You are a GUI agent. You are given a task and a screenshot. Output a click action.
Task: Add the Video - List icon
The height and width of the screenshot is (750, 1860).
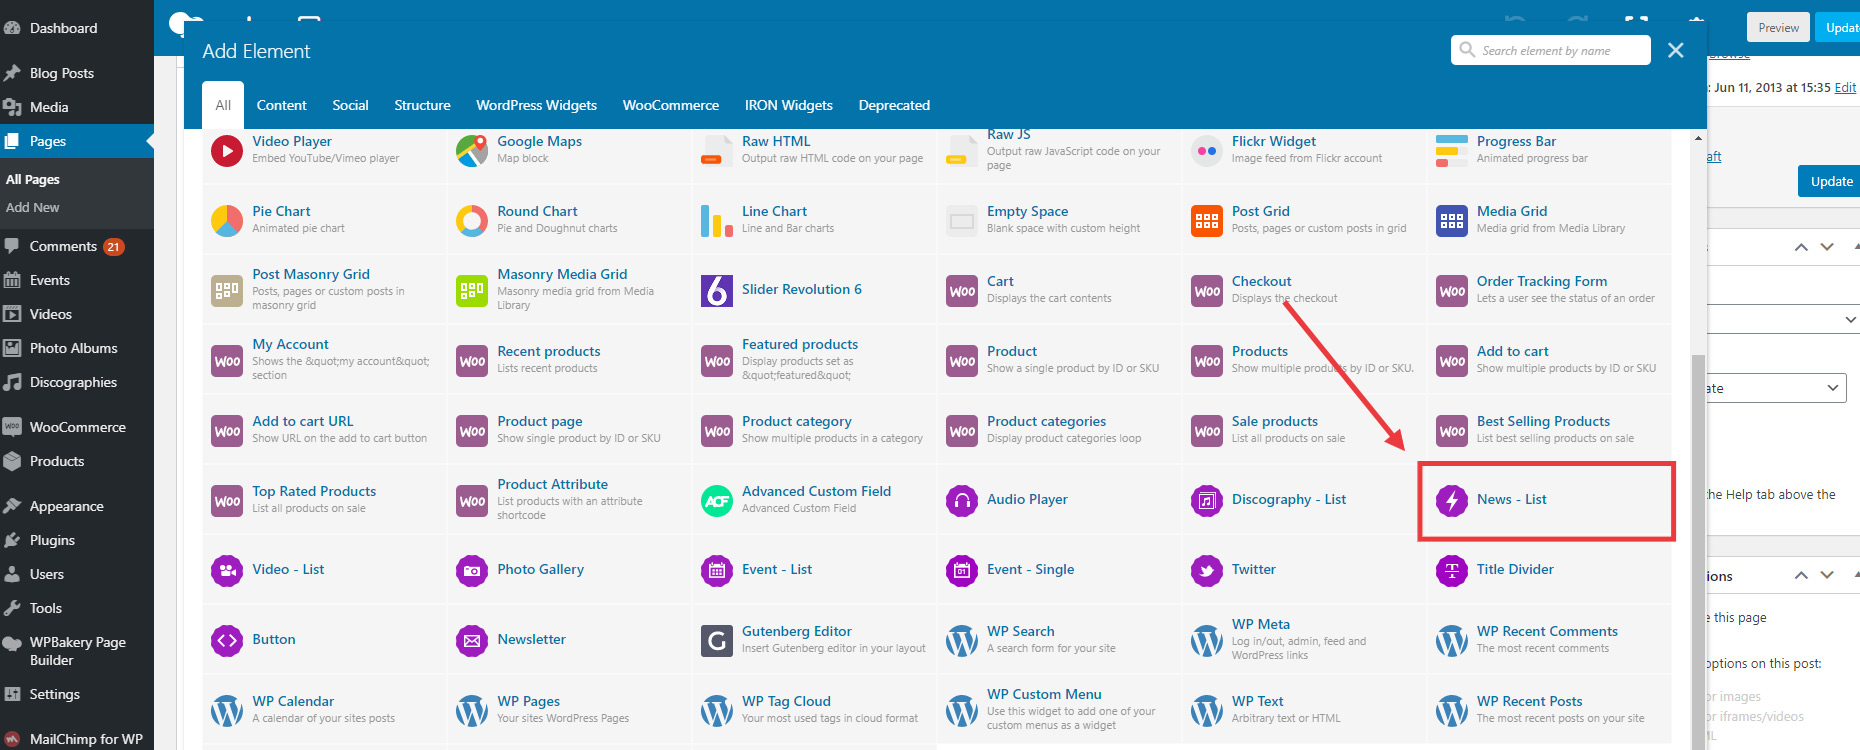pyautogui.click(x=227, y=571)
